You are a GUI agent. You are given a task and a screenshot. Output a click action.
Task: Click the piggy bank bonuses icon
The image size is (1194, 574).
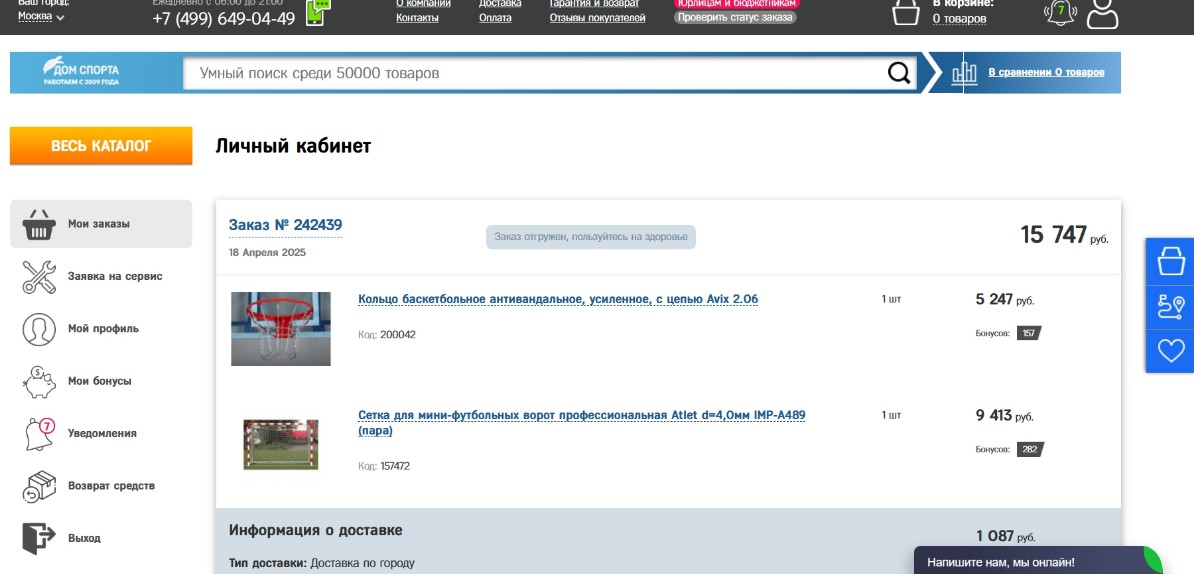39,381
